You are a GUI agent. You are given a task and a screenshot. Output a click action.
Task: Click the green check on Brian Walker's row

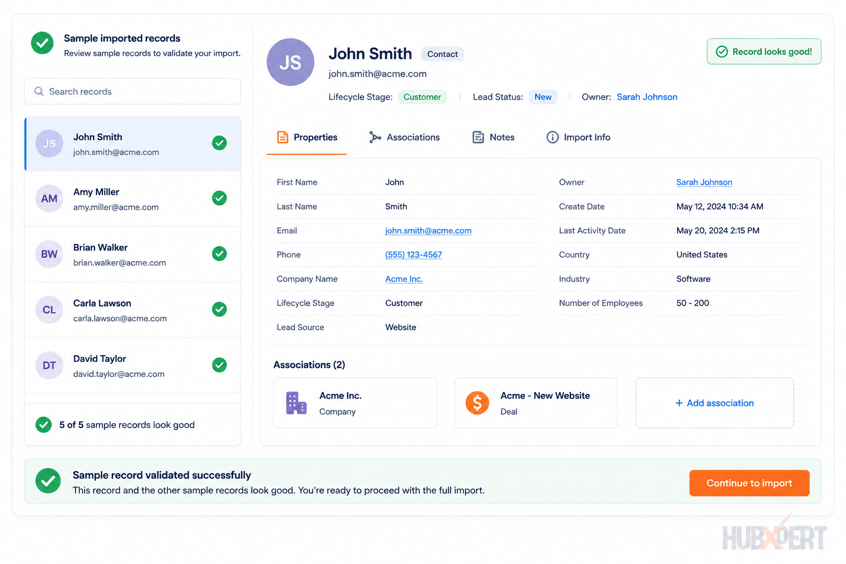click(219, 254)
